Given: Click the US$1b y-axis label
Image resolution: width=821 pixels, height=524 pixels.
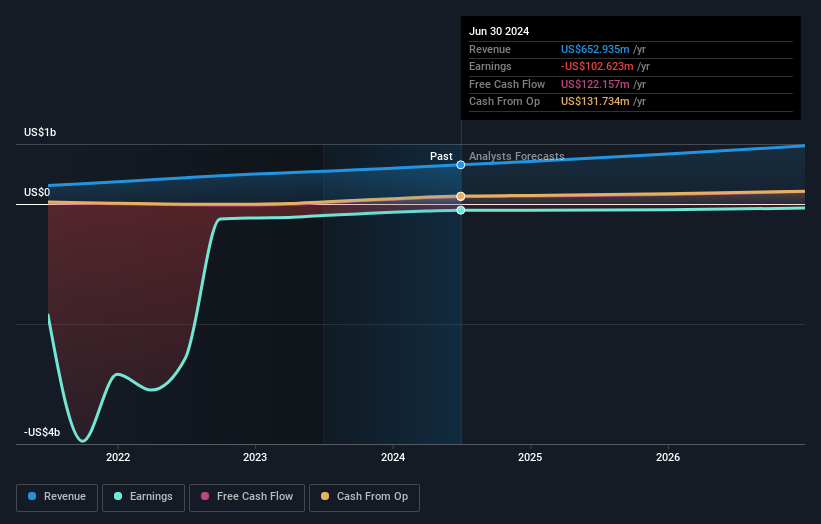Looking at the screenshot, I should pyautogui.click(x=40, y=132).
